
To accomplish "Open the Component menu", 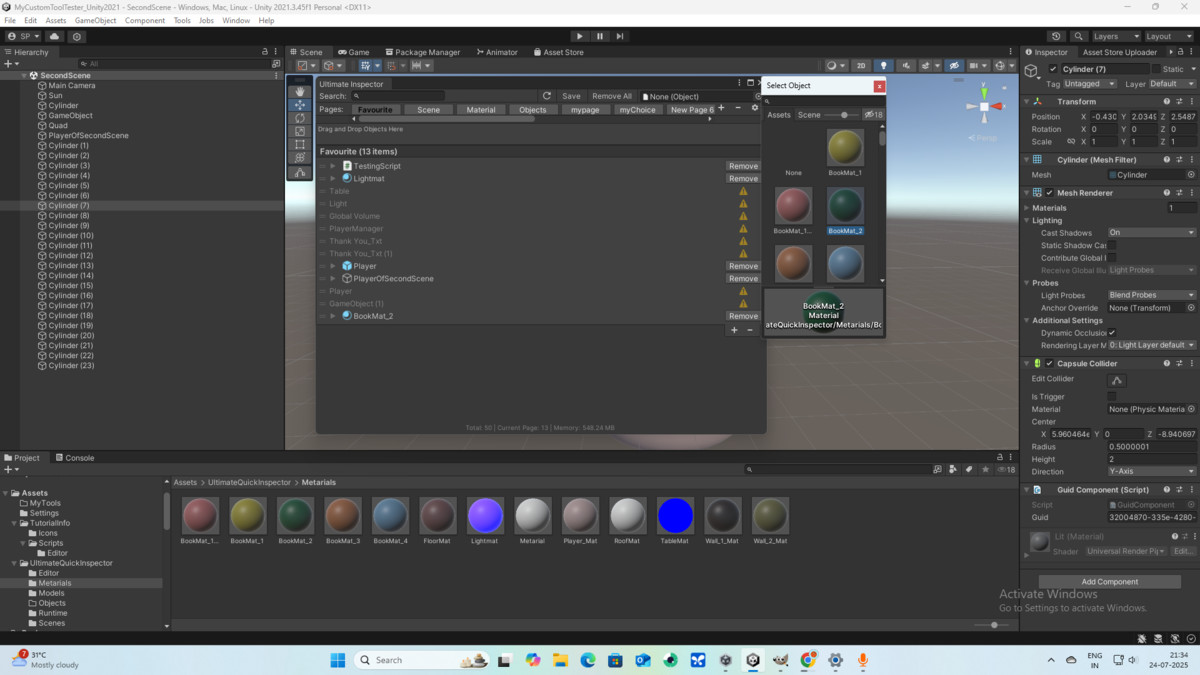I will click(x=145, y=20).
